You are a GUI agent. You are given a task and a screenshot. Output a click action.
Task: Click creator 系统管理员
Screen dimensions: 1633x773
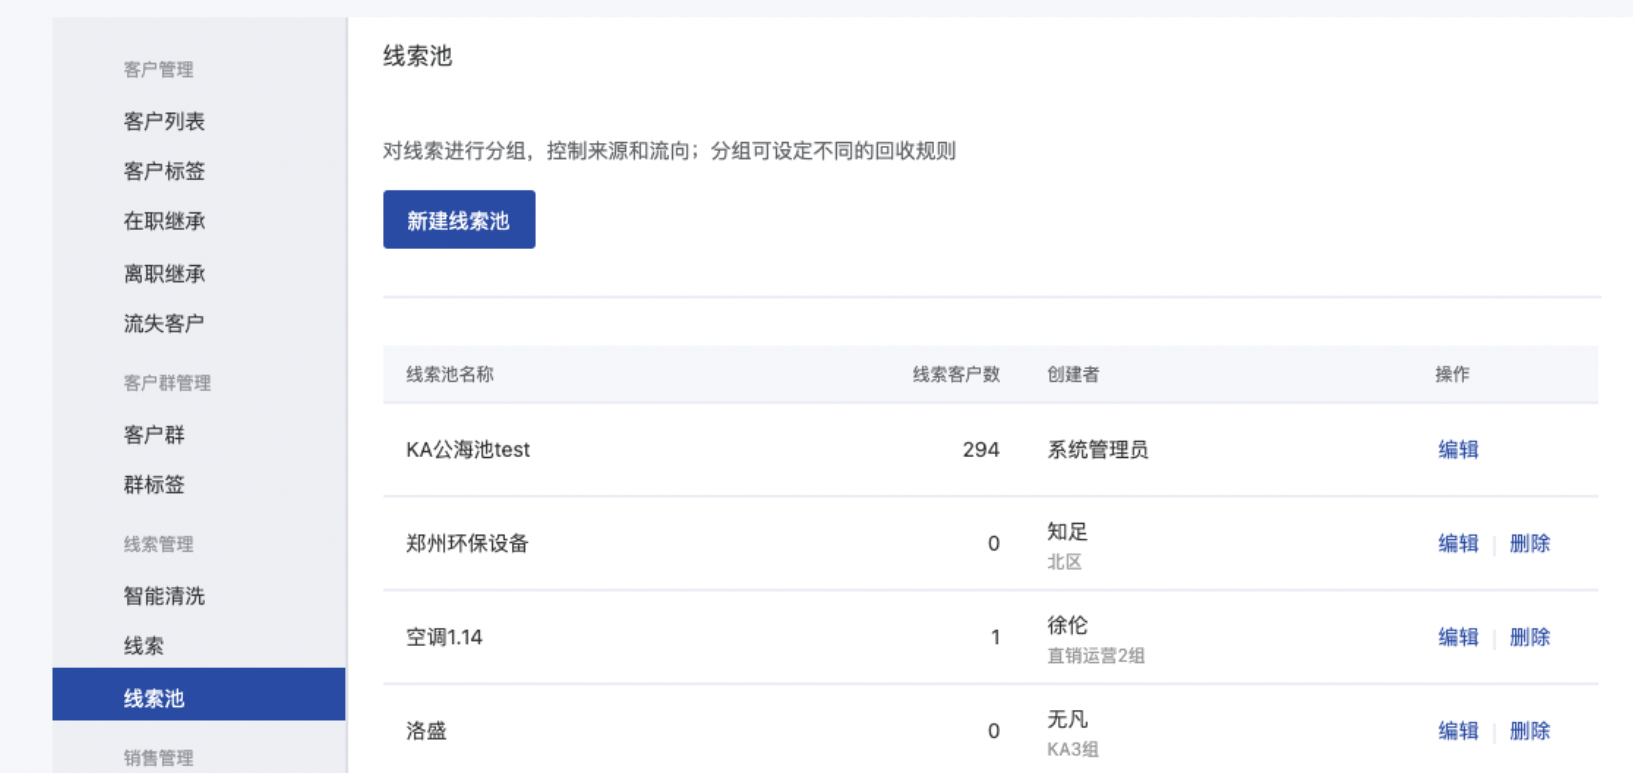pos(1098,450)
